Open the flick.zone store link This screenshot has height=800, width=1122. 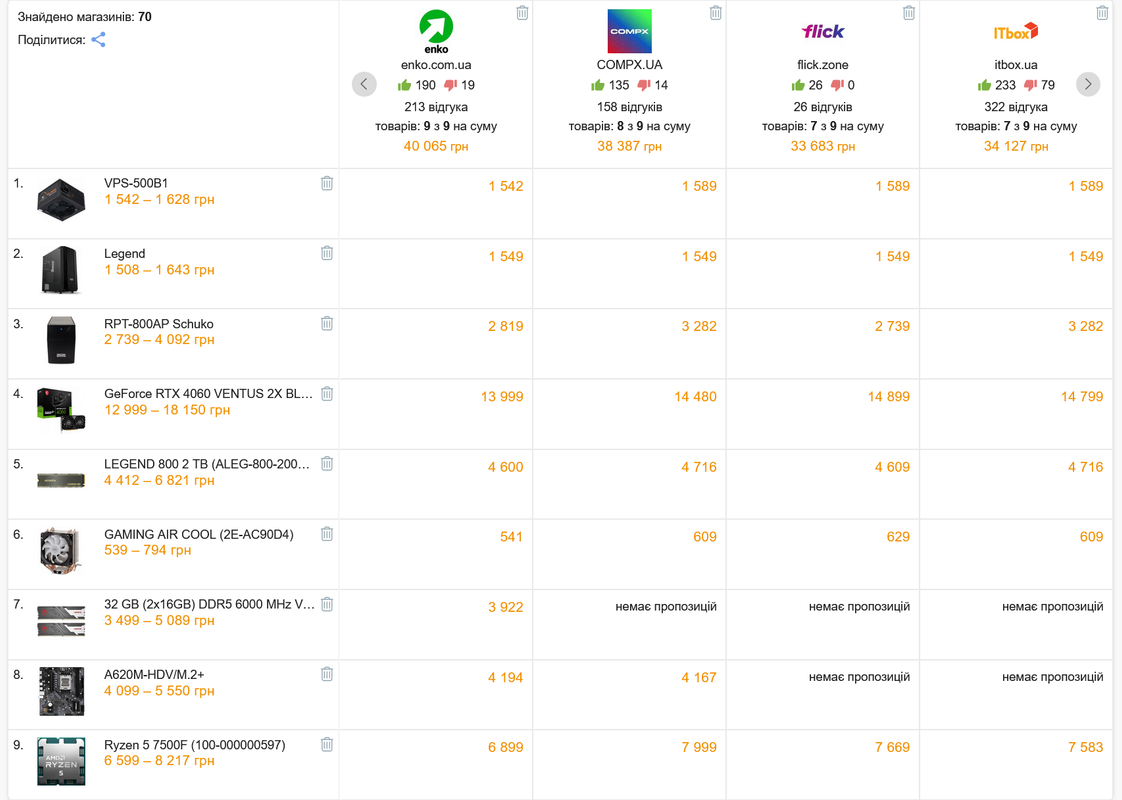823,65
